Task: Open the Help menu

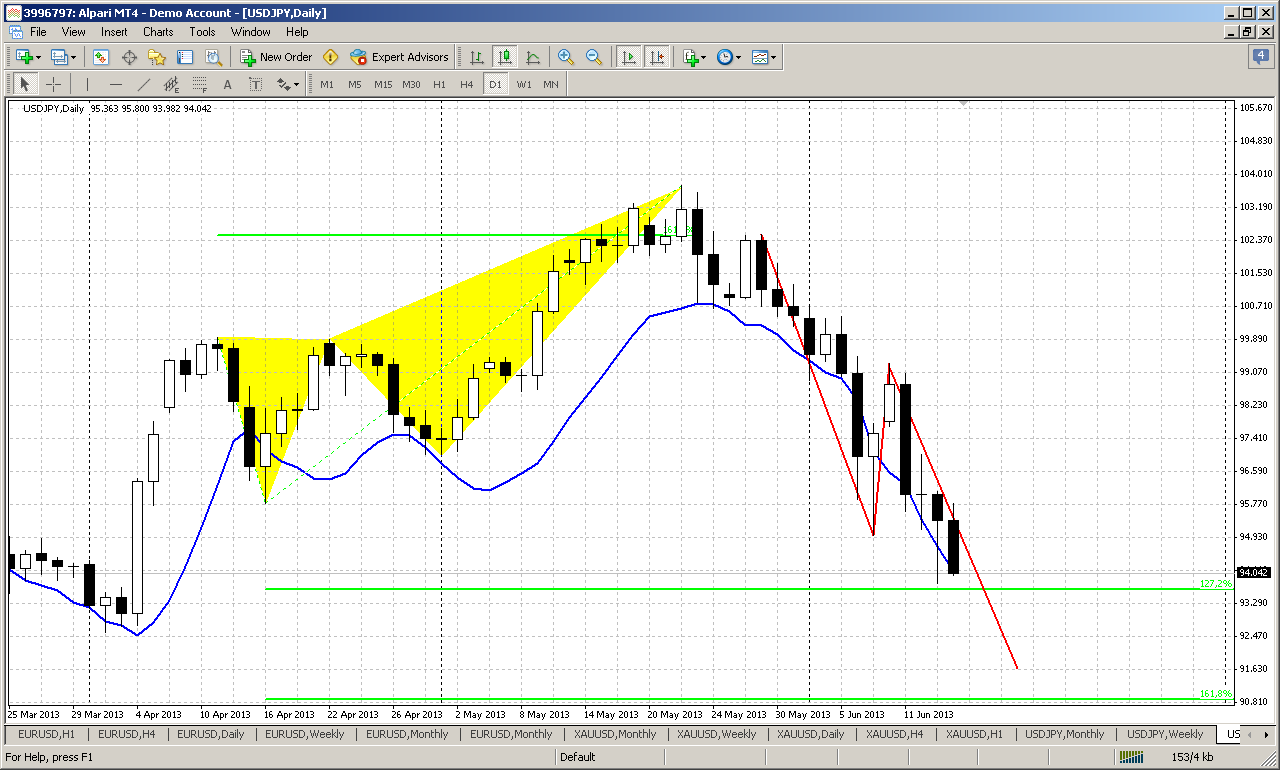Action: pos(297,32)
